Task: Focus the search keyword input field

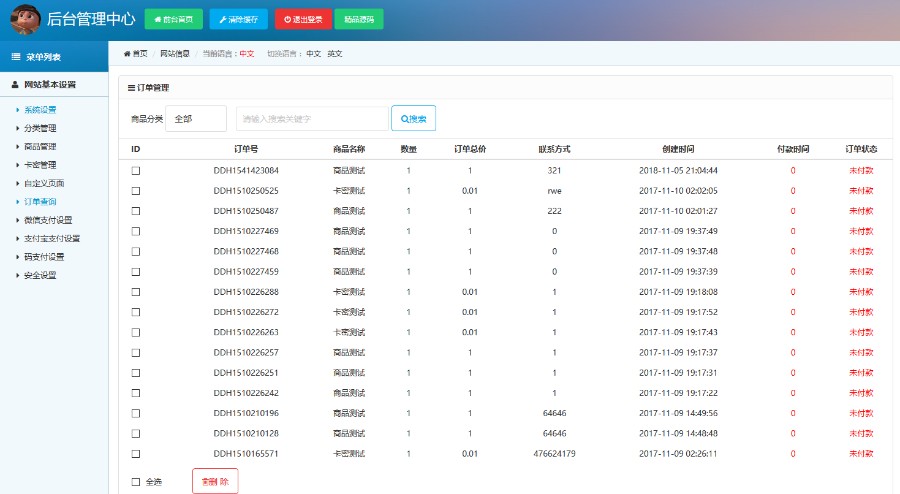Action: click(312, 119)
